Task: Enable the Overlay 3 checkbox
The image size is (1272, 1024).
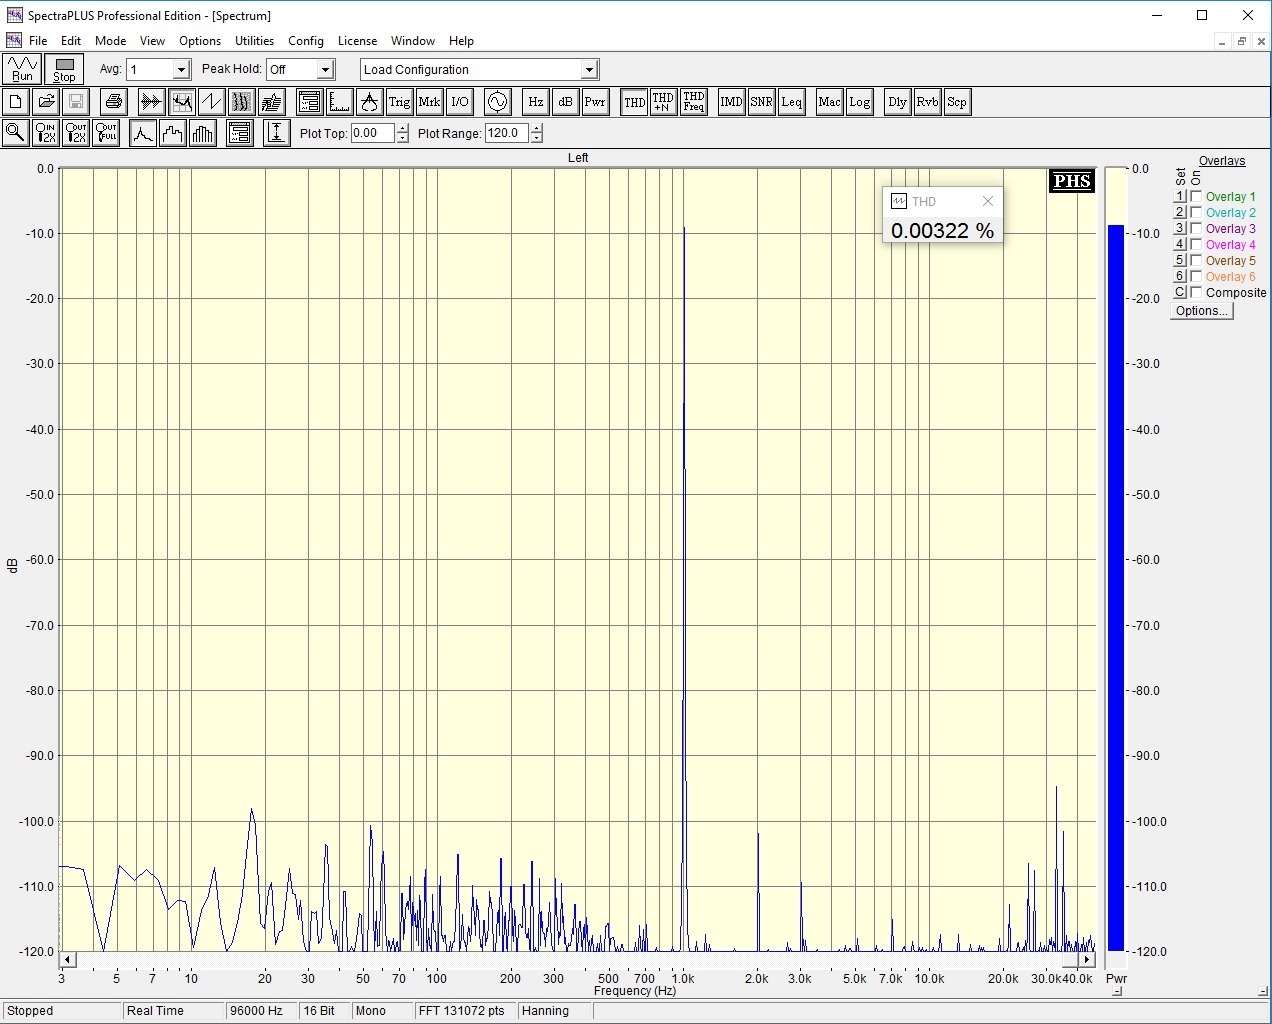Action: coord(1196,229)
